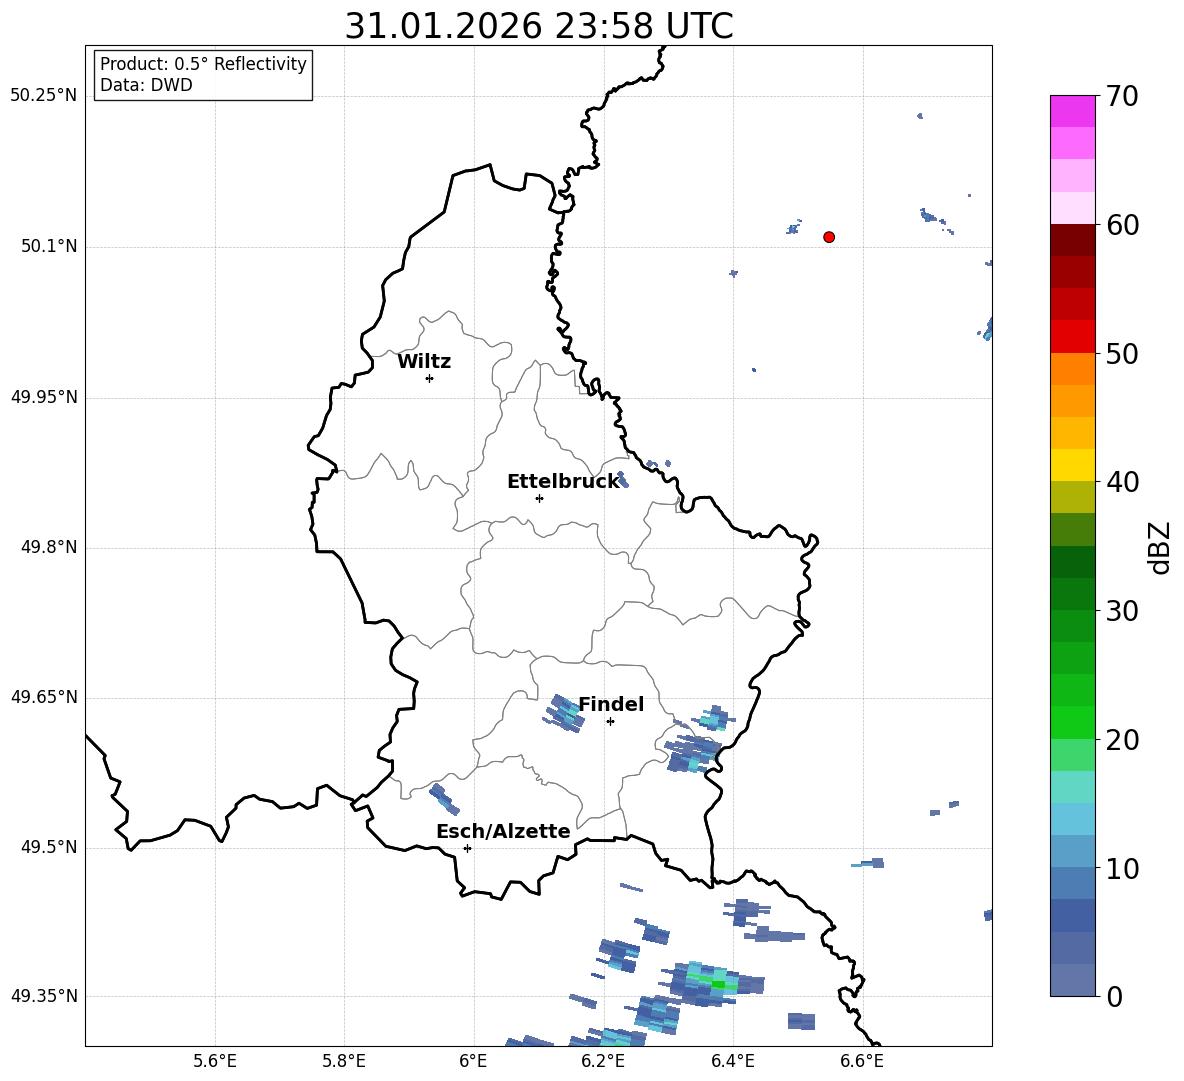
Task: Click the Data: DWD text
Action: (x=146, y=85)
